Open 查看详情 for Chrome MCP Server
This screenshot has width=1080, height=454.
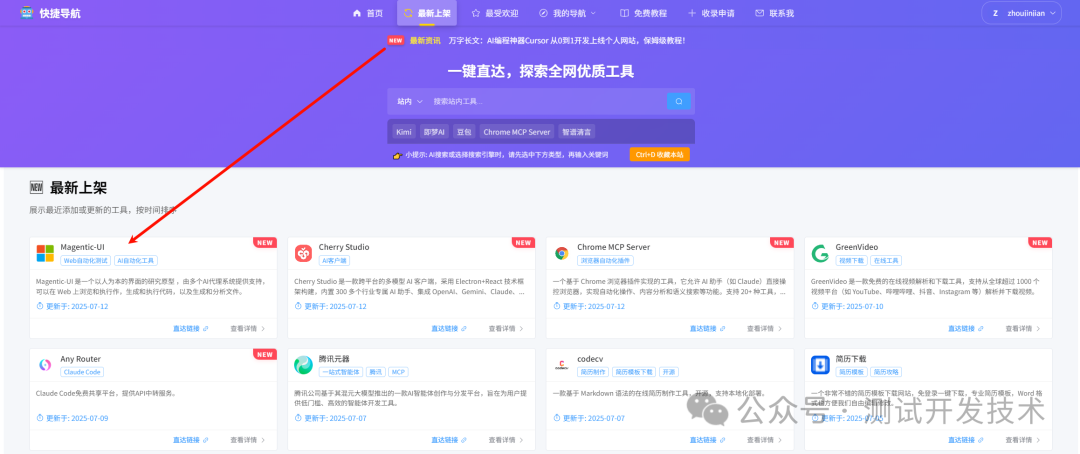tap(765, 329)
